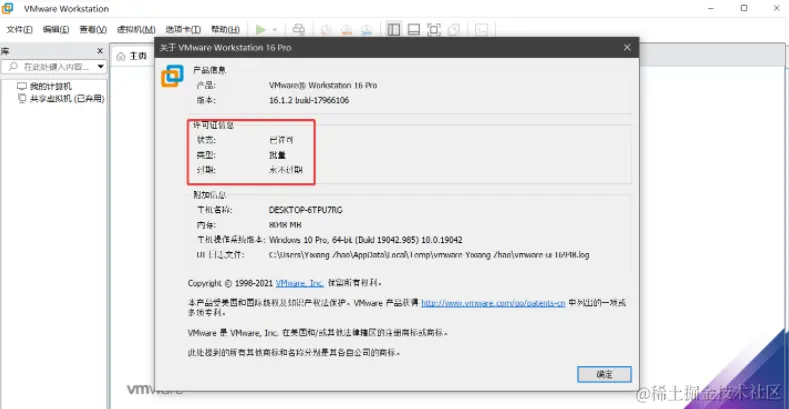The width and height of the screenshot is (789, 409).
Task: Open the power options dropdown arrow
Action: click(x=275, y=30)
